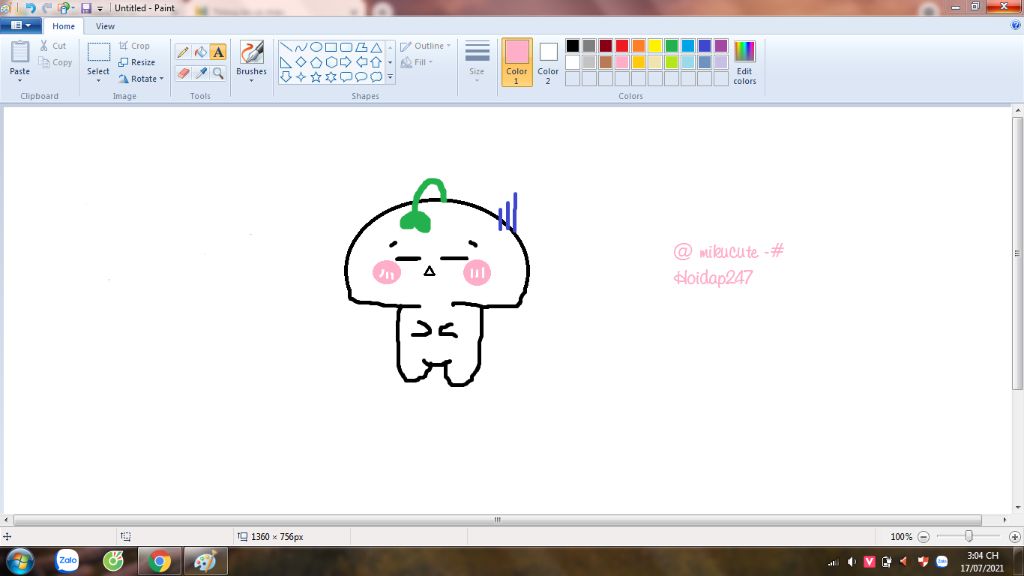Open Customize Quick Access Toolbar arrow

[100, 8]
